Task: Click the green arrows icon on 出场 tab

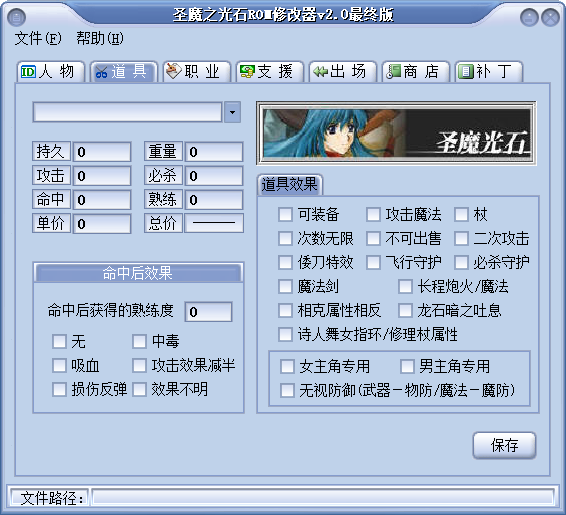Action: tap(321, 72)
